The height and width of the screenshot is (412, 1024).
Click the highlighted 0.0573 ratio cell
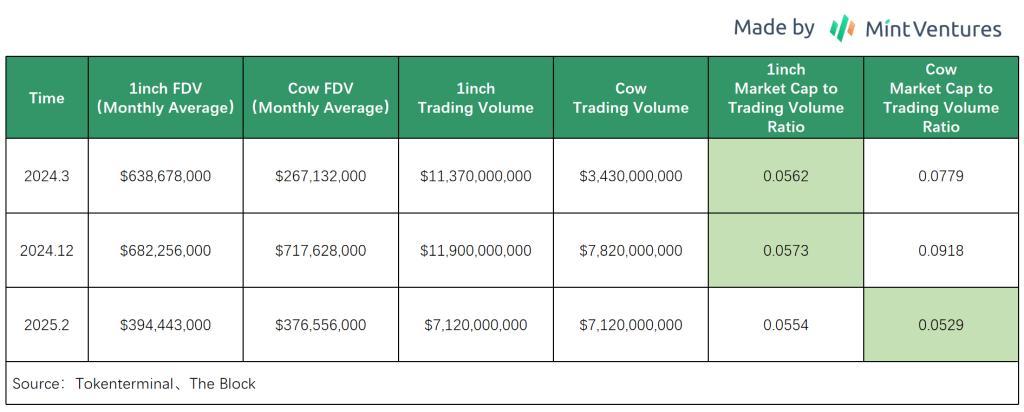[x=786, y=251]
